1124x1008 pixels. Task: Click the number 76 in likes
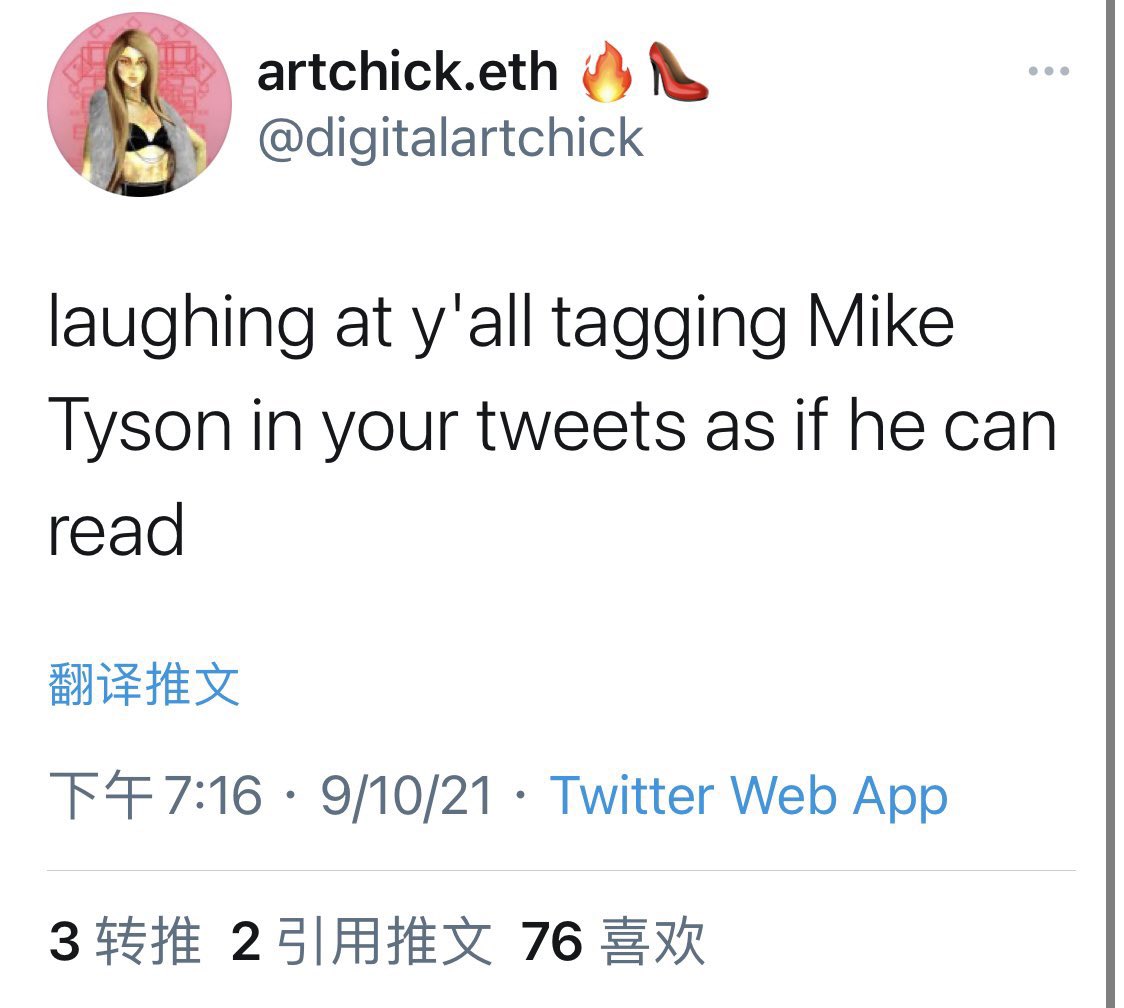tap(551, 941)
